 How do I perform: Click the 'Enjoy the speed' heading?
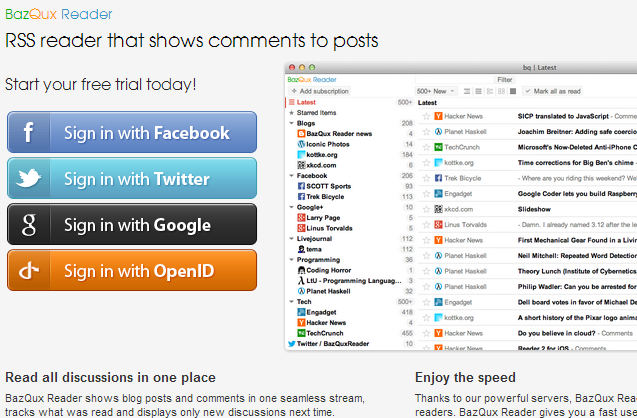(465, 377)
